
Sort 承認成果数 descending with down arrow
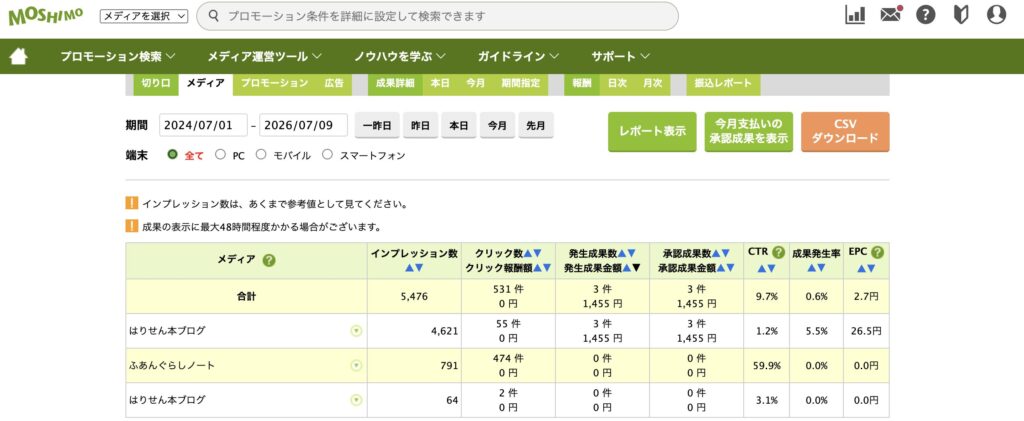pyautogui.click(x=726, y=253)
